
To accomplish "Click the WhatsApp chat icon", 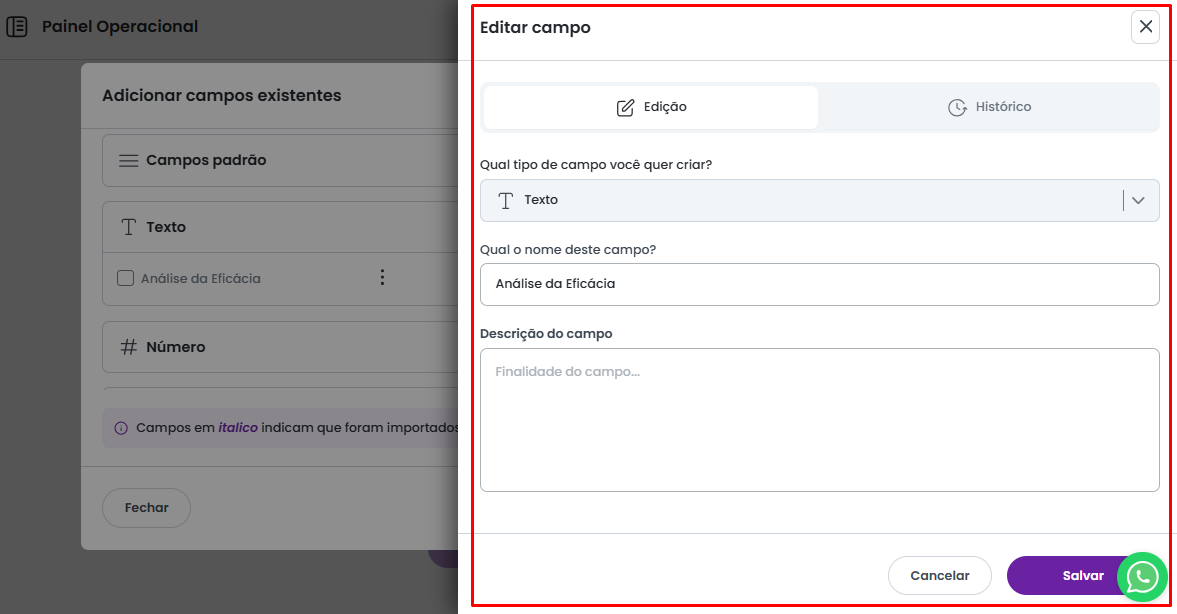I will pos(1142,577).
